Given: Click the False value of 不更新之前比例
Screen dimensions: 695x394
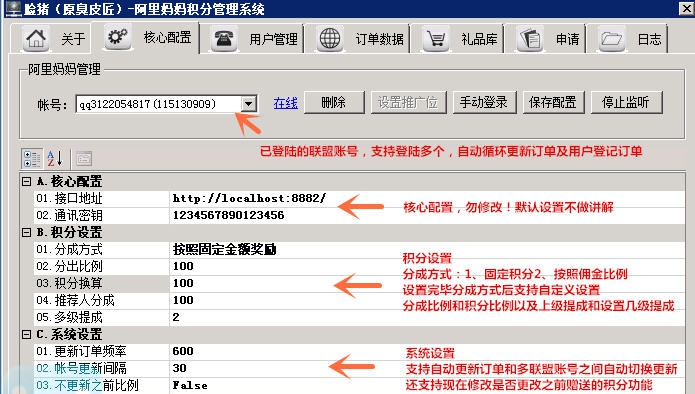Looking at the screenshot, I should click(x=190, y=385).
